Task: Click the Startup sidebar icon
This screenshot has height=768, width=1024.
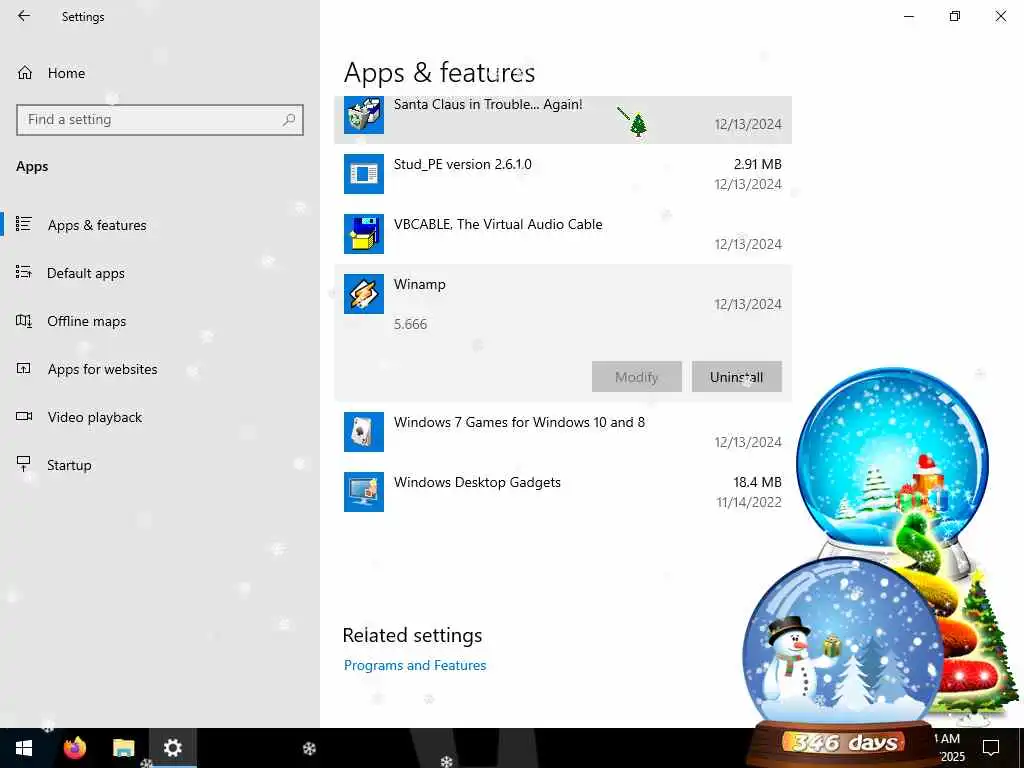Action: (x=24, y=464)
